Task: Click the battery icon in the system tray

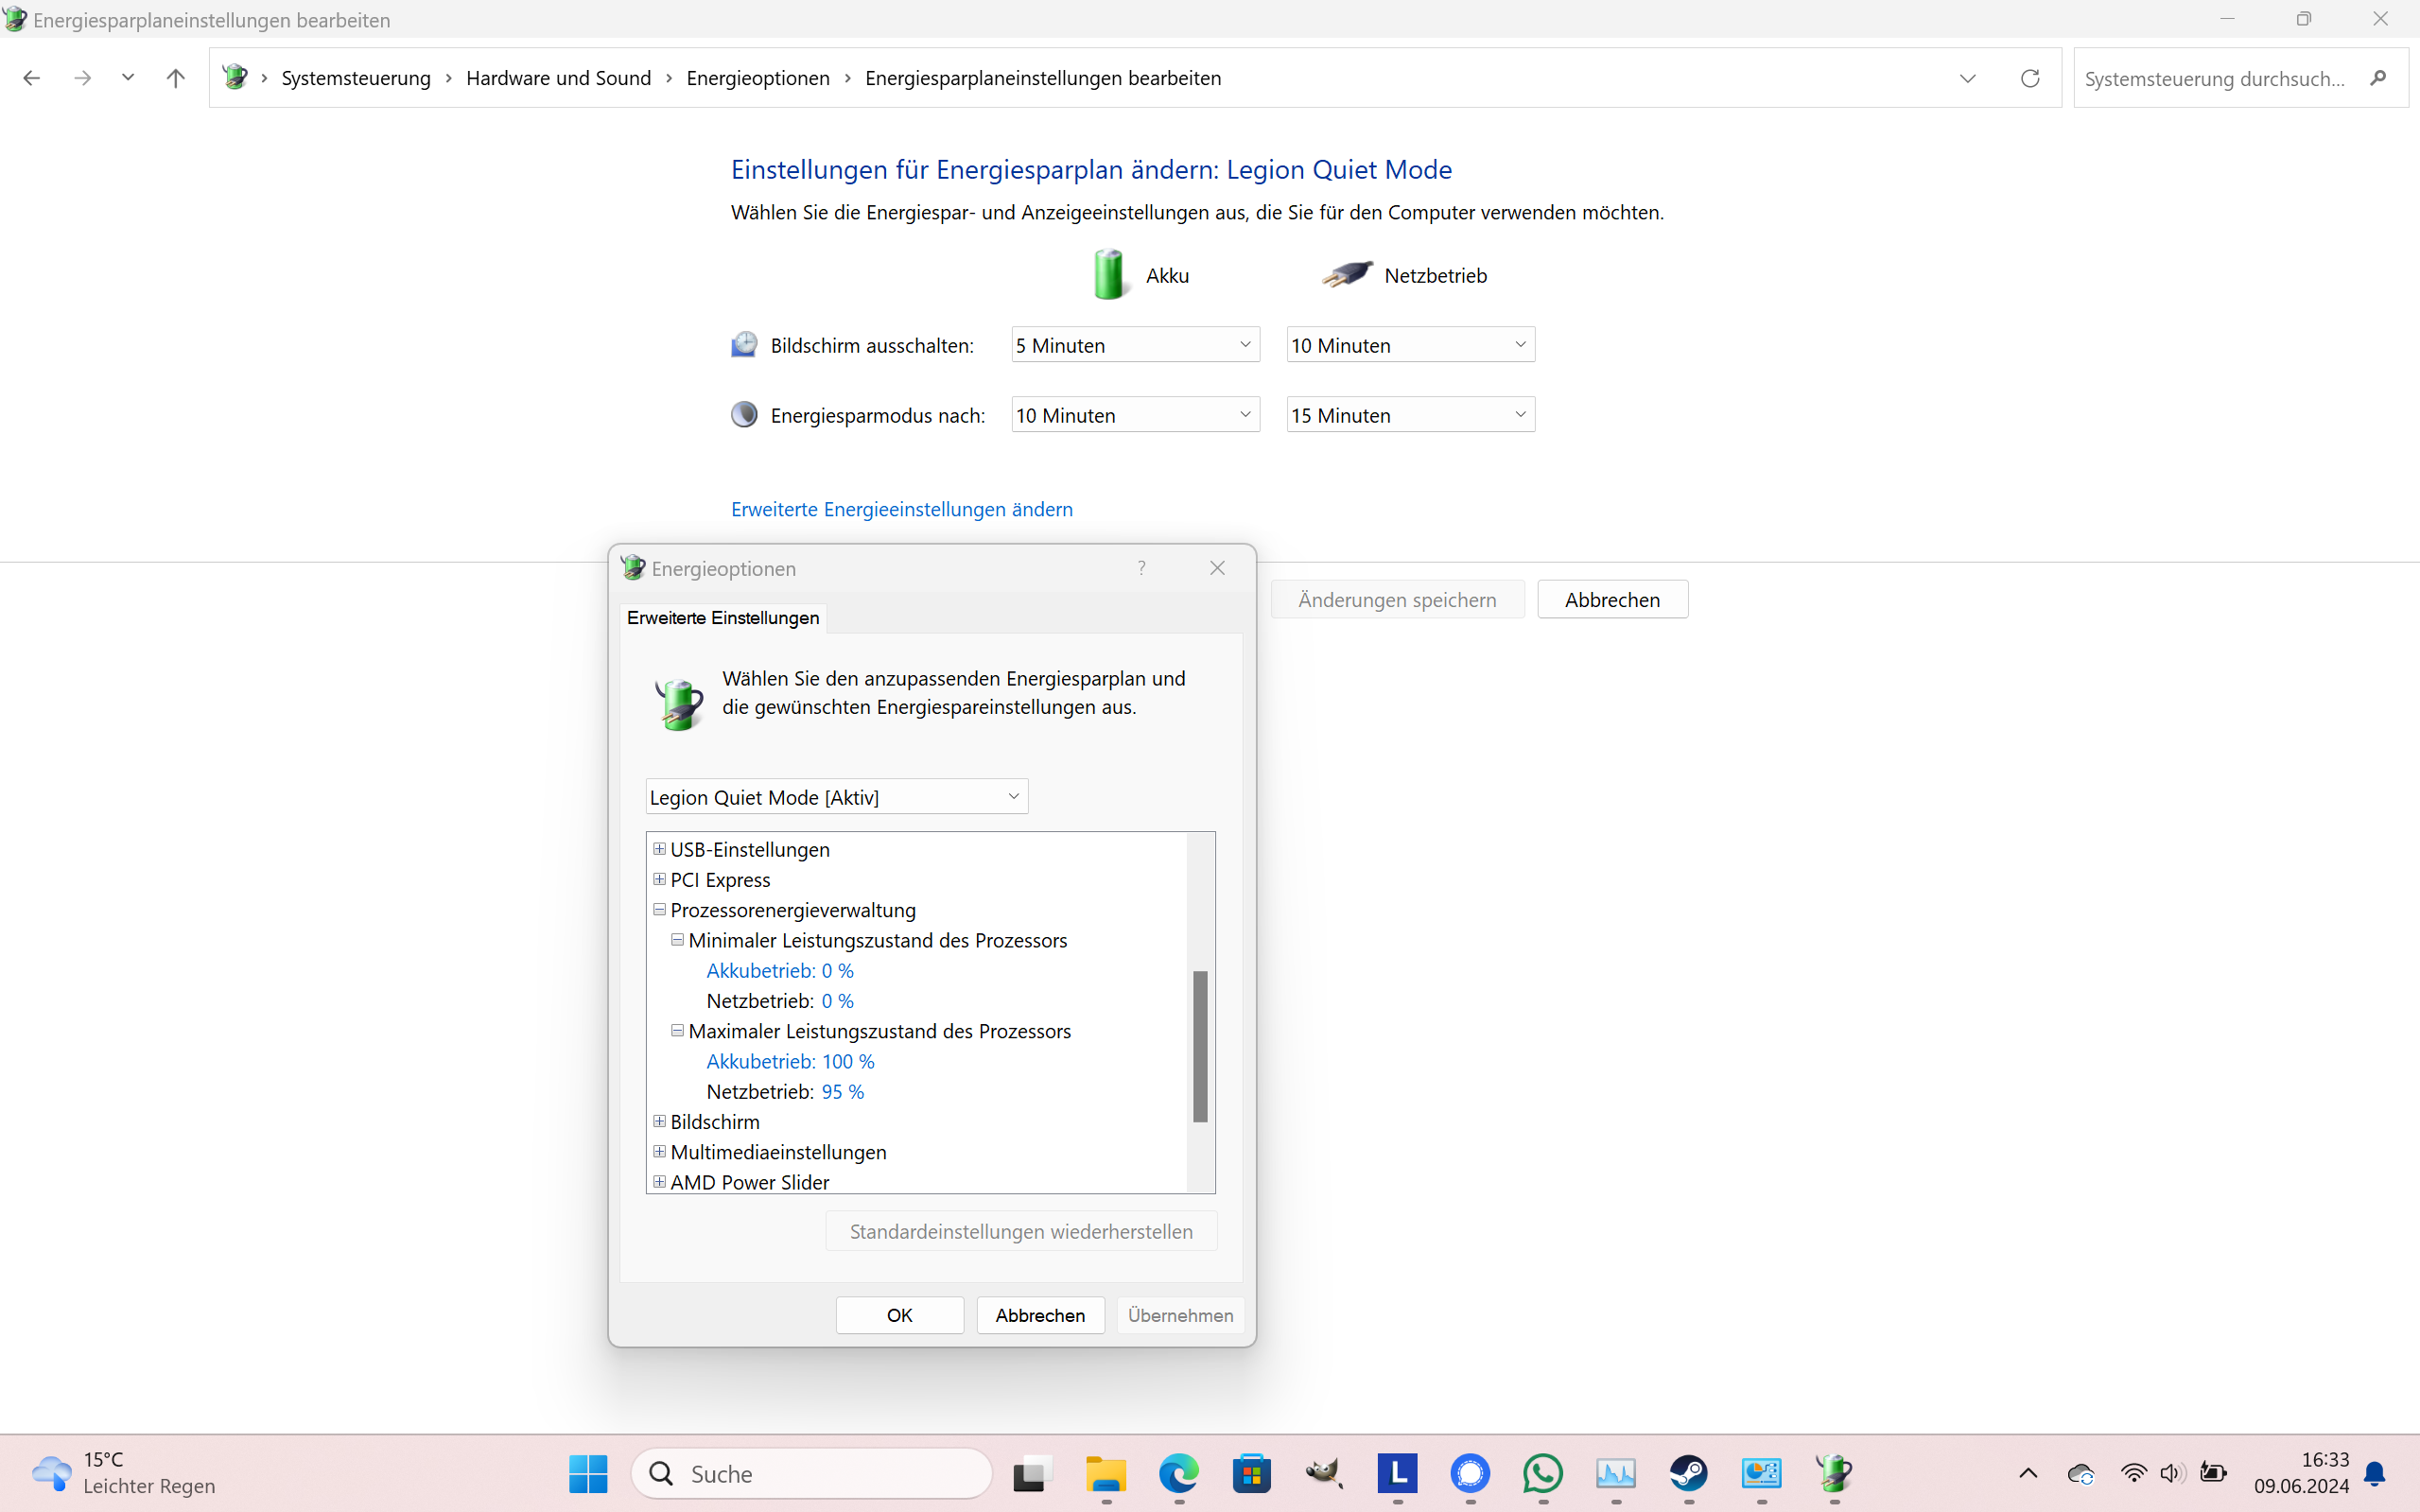Action: [2213, 1472]
